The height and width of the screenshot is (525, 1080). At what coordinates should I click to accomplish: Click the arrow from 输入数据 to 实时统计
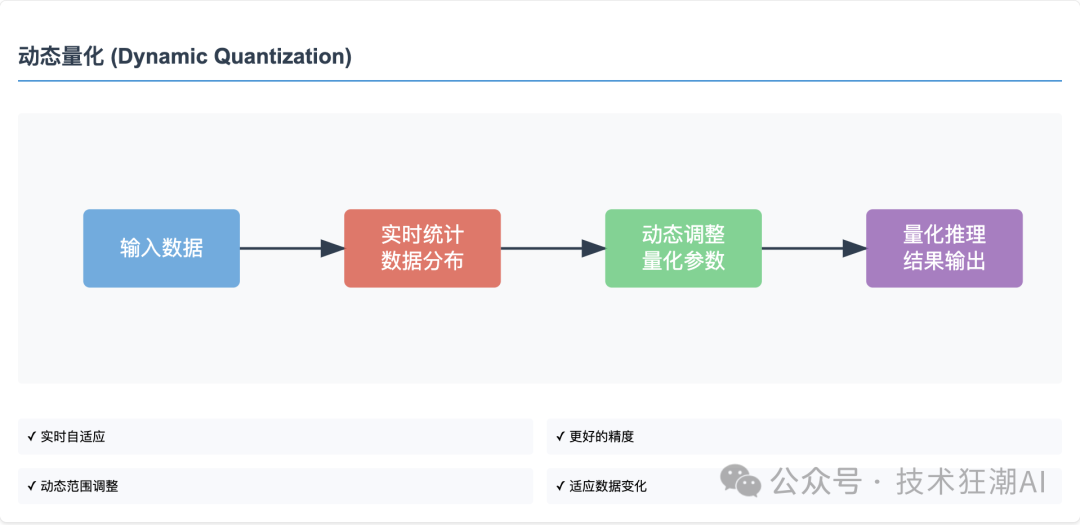pos(292,248)
